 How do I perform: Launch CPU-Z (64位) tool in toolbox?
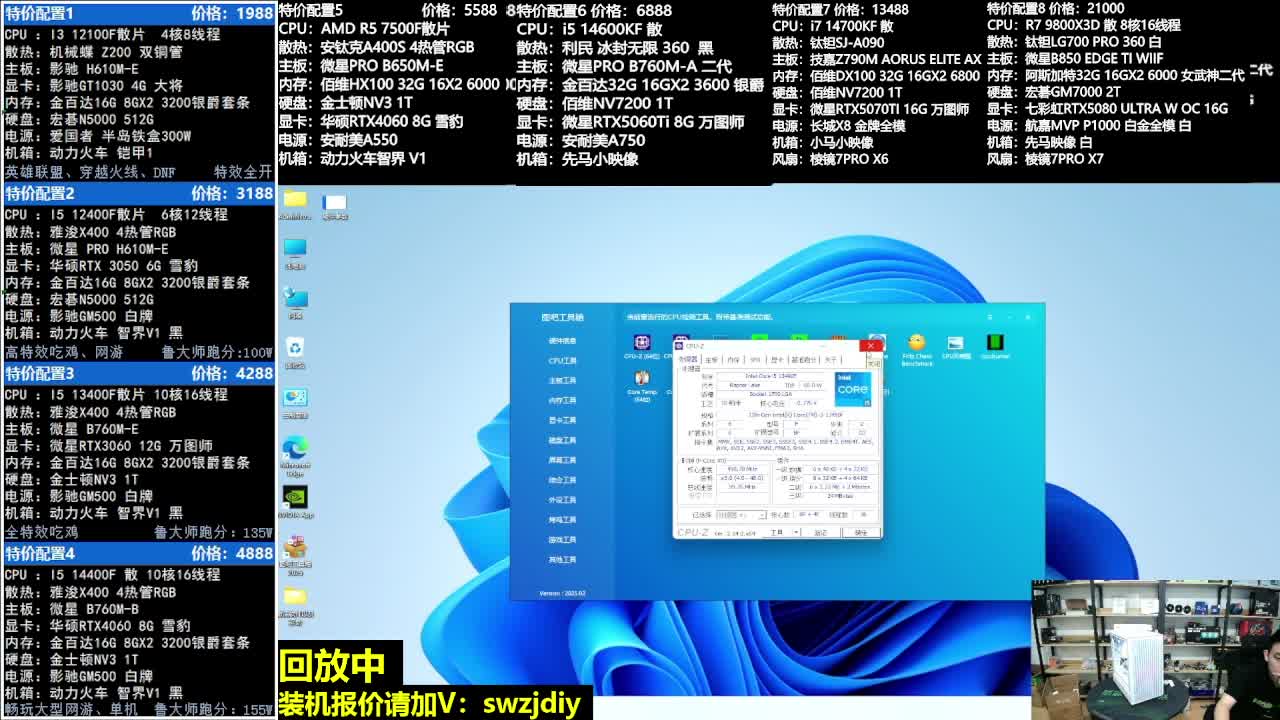[642, 345]
